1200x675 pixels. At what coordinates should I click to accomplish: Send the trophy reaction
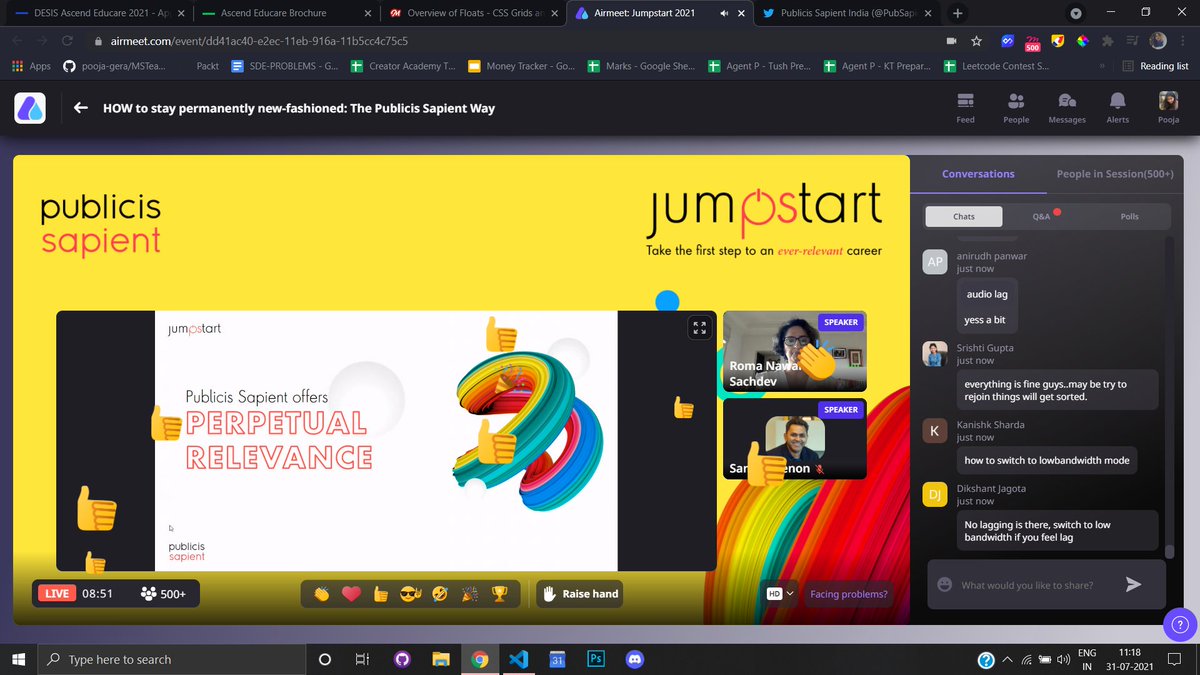[499, 594]
